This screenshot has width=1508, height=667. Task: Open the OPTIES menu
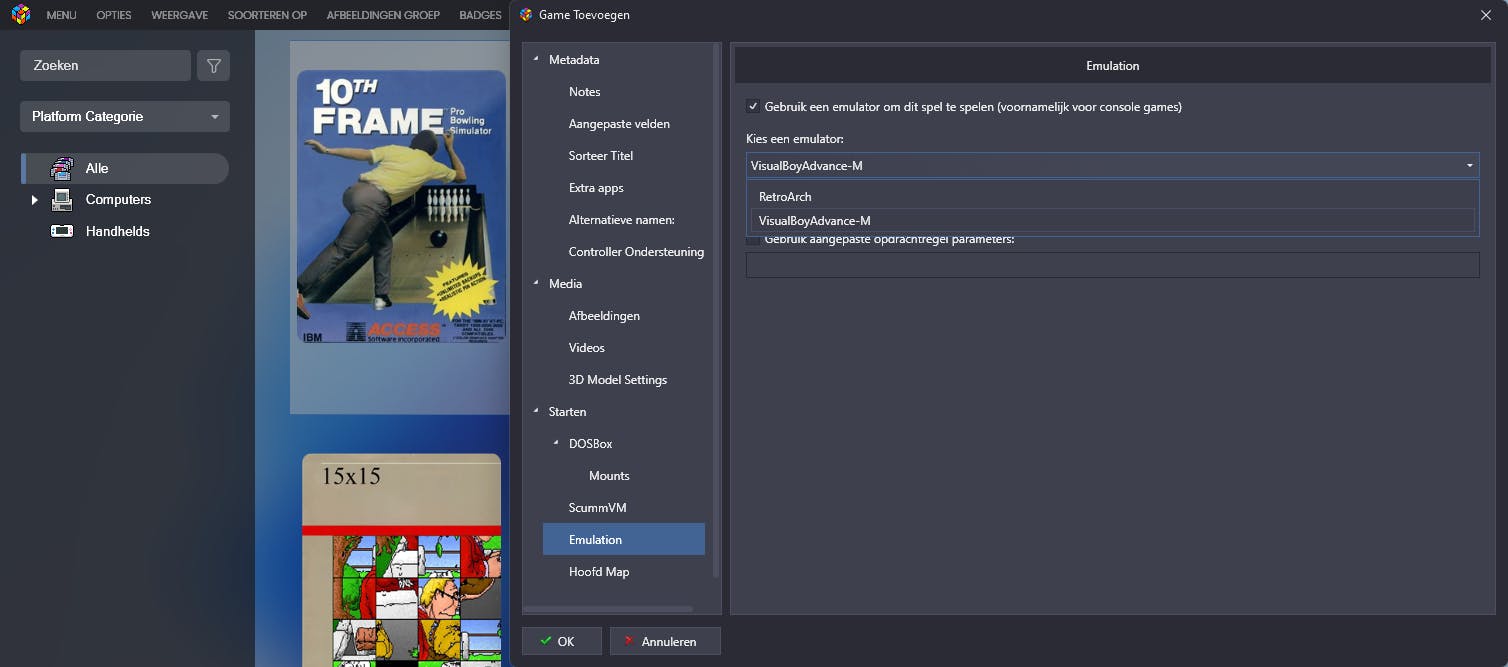coord(114,15)
